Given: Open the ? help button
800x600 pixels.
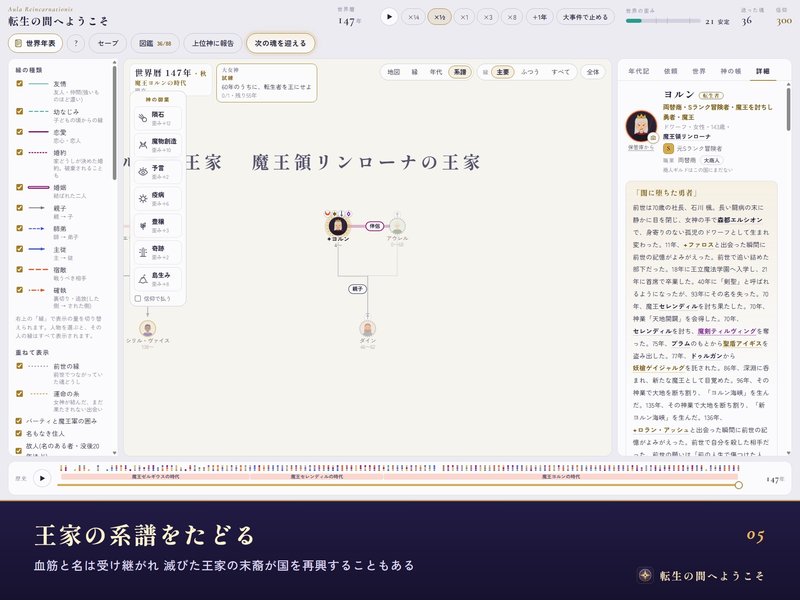Looking at the screenshot, I should pos(76,43).
